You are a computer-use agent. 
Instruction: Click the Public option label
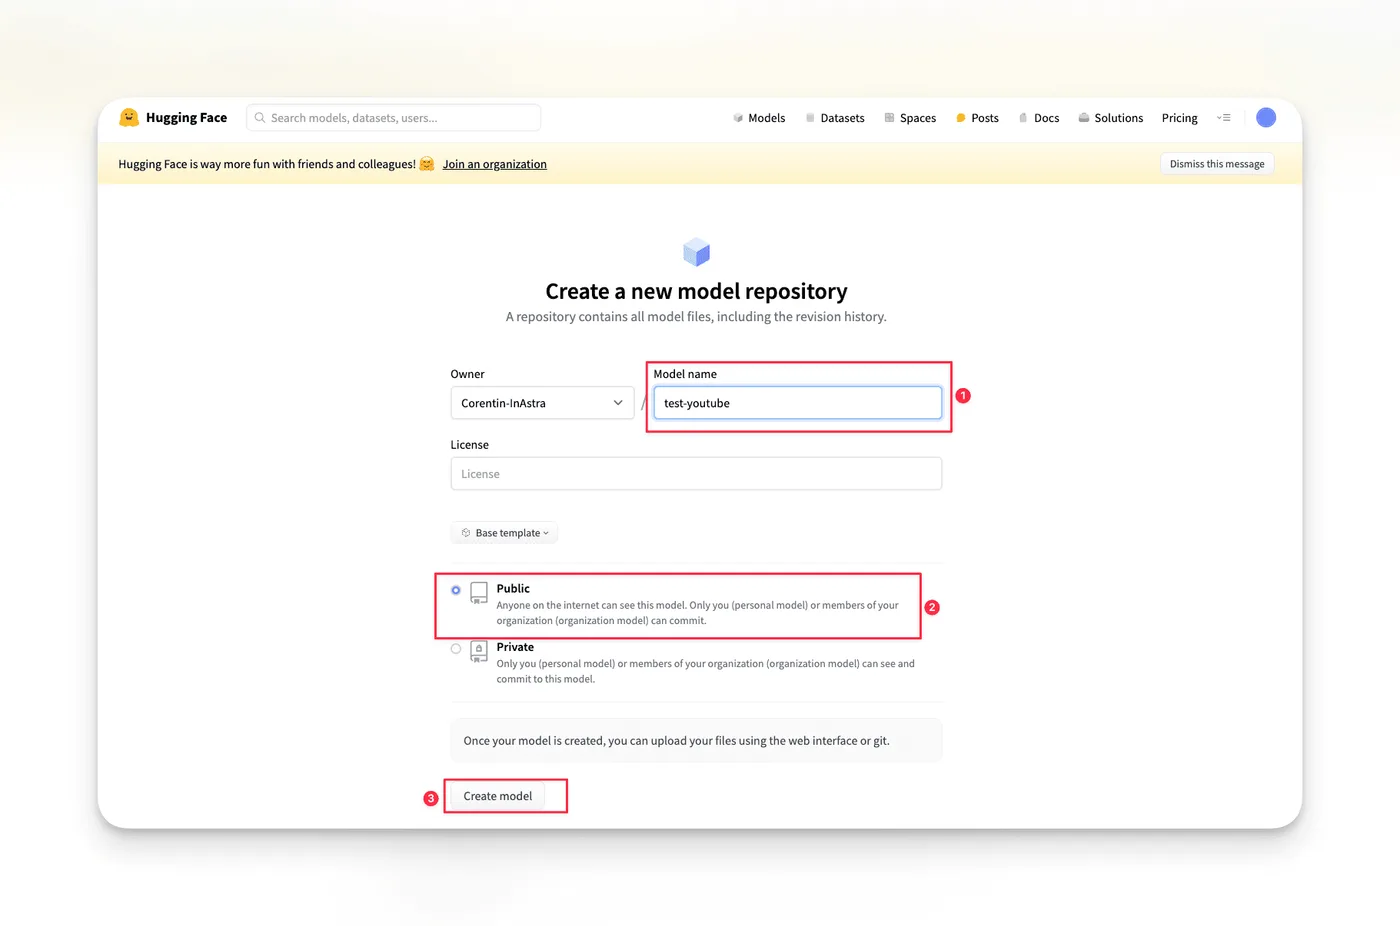pos(513,589)
